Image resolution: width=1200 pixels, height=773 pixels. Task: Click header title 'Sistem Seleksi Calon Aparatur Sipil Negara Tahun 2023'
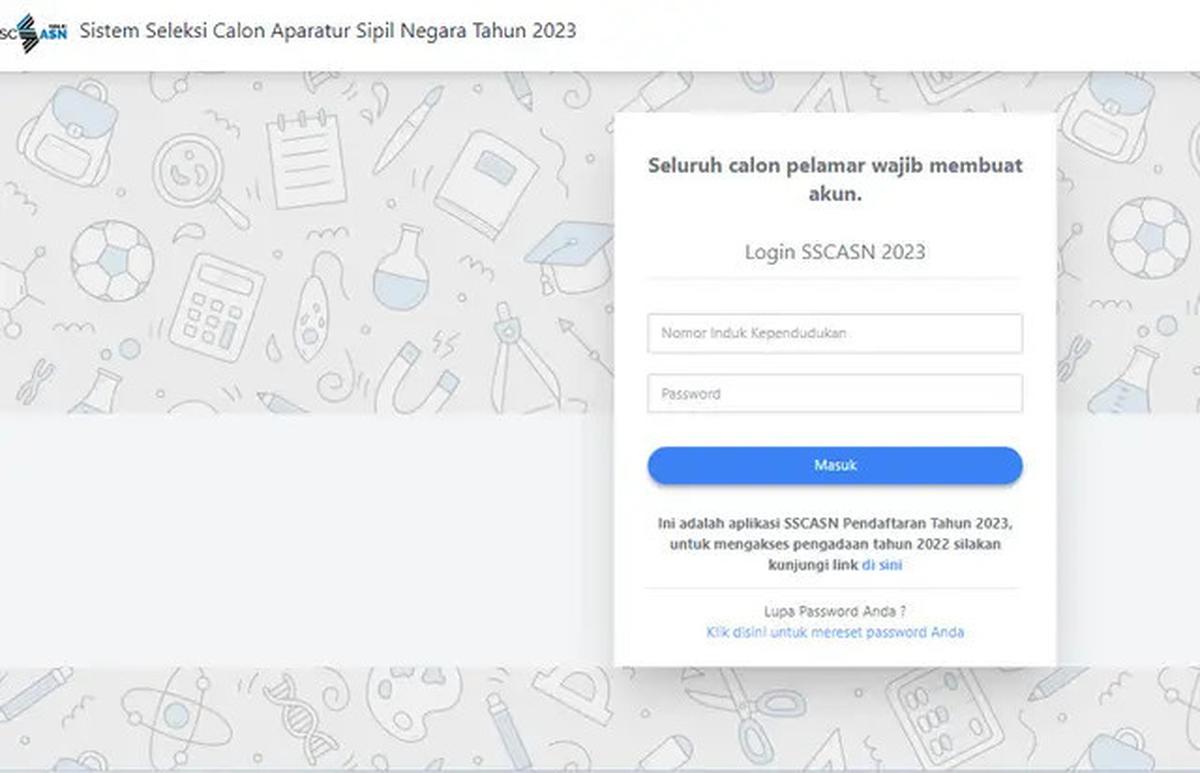(328, 31)
